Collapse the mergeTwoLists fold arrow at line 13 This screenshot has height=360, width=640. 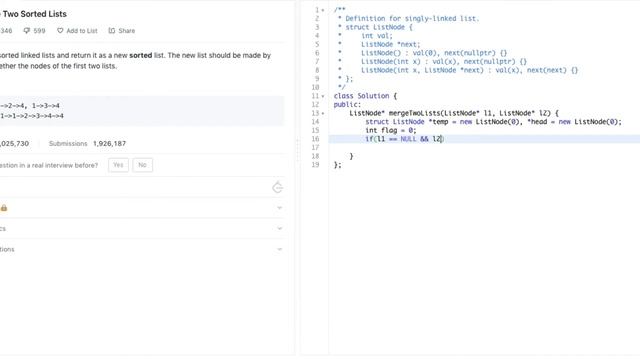323,113
